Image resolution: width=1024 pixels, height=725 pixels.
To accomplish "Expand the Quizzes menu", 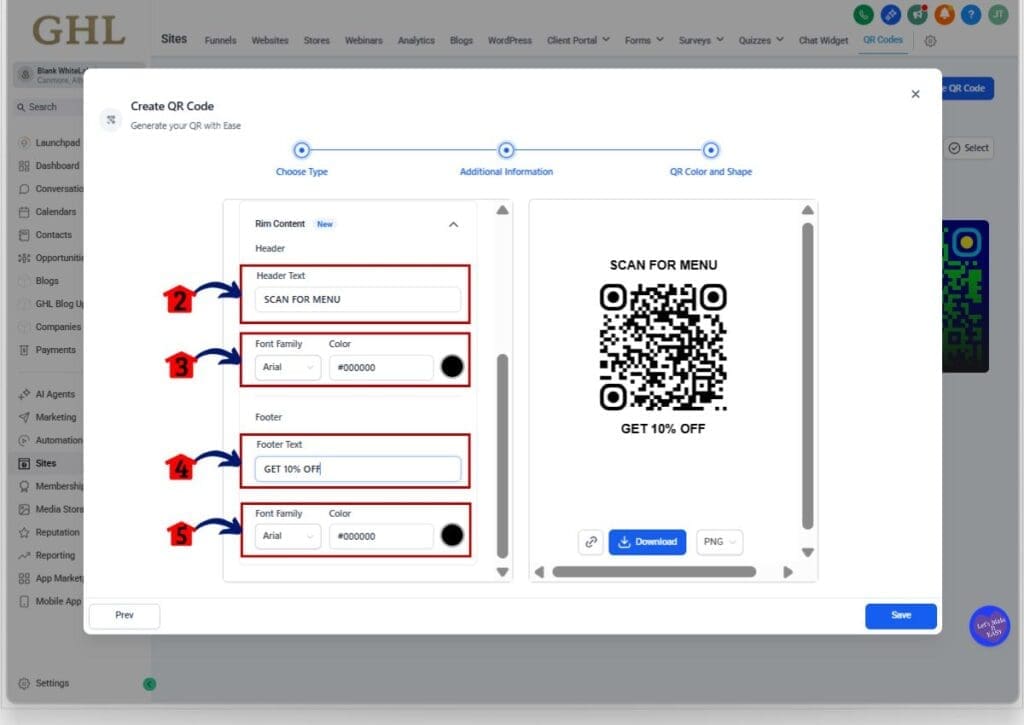I will point(761,40).
